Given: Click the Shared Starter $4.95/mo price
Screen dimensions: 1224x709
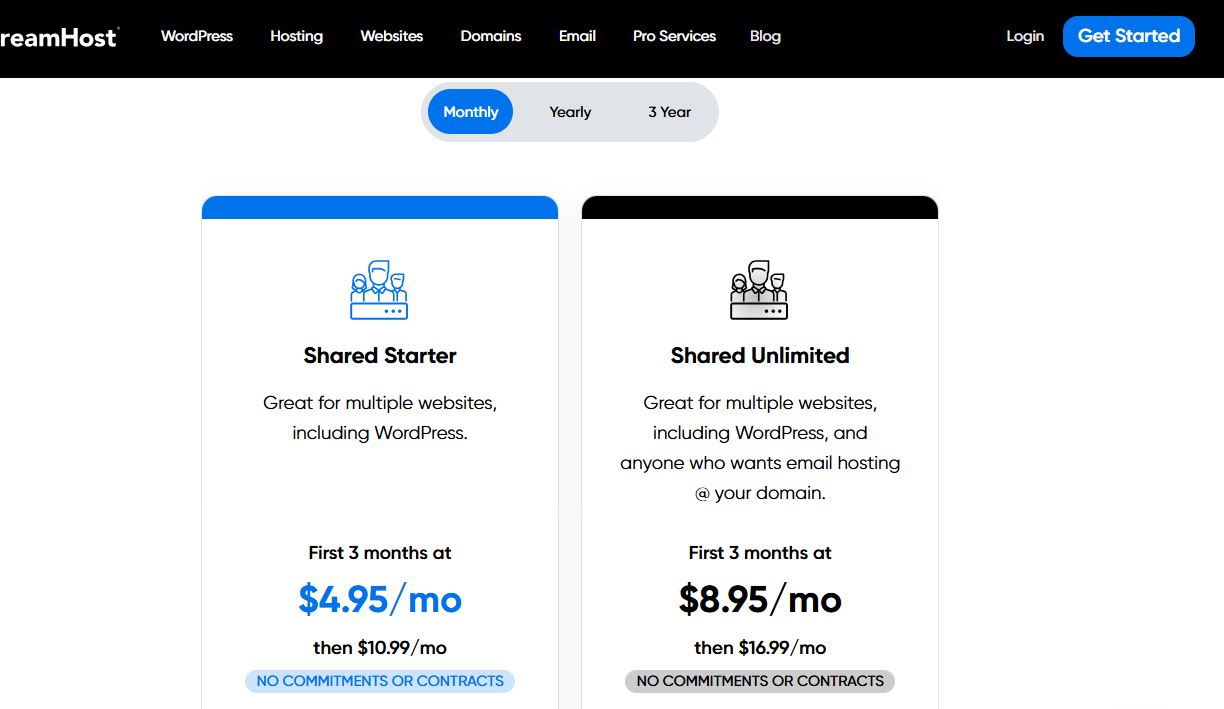Looking at the screenshot, I should tap(380, 600).
